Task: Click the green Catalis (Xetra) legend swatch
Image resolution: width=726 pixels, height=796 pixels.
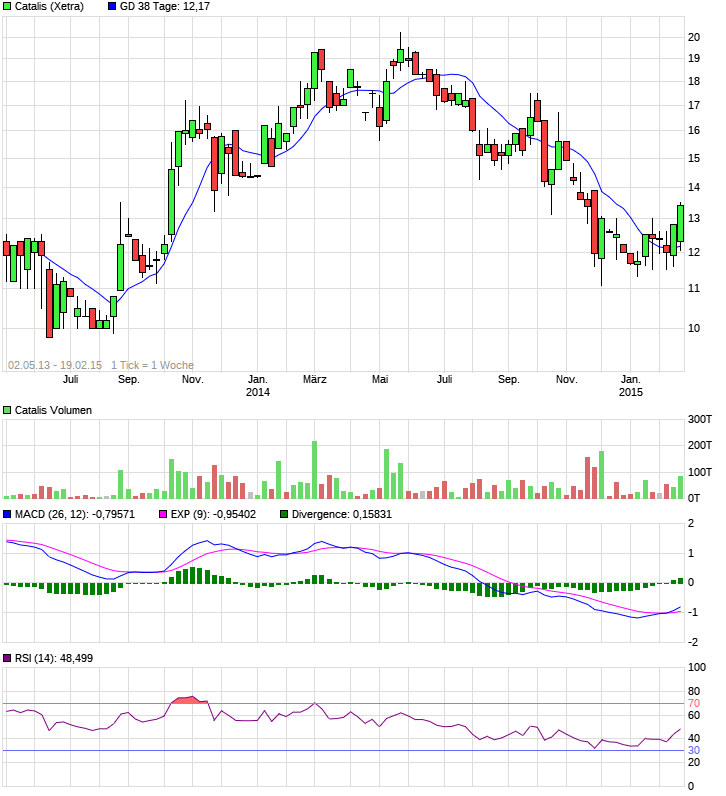Action: pos(7,7)
